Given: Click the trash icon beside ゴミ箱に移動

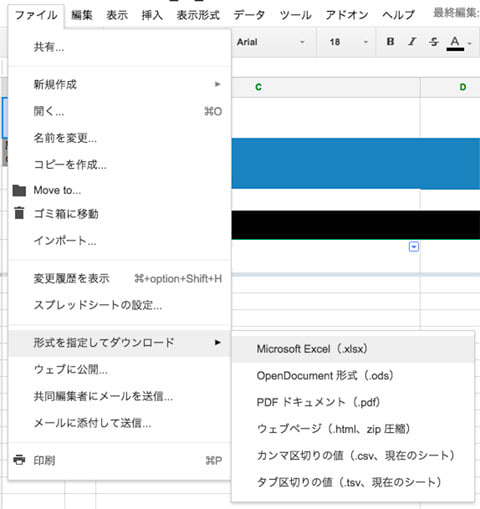Looking at the screenshot, I should click(19, 213).
